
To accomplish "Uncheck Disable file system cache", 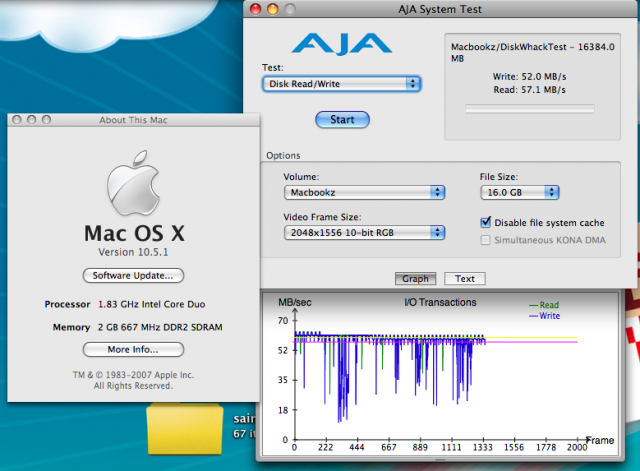I will coord(485,222).
